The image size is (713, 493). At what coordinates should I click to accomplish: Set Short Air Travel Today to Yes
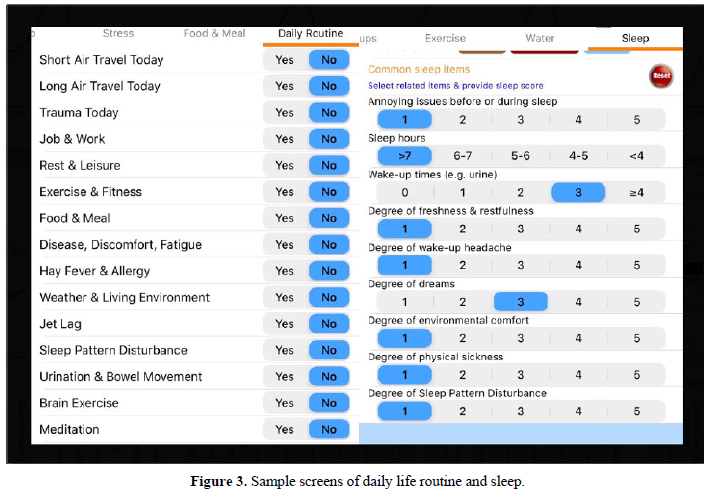click(x=285, y=60)
